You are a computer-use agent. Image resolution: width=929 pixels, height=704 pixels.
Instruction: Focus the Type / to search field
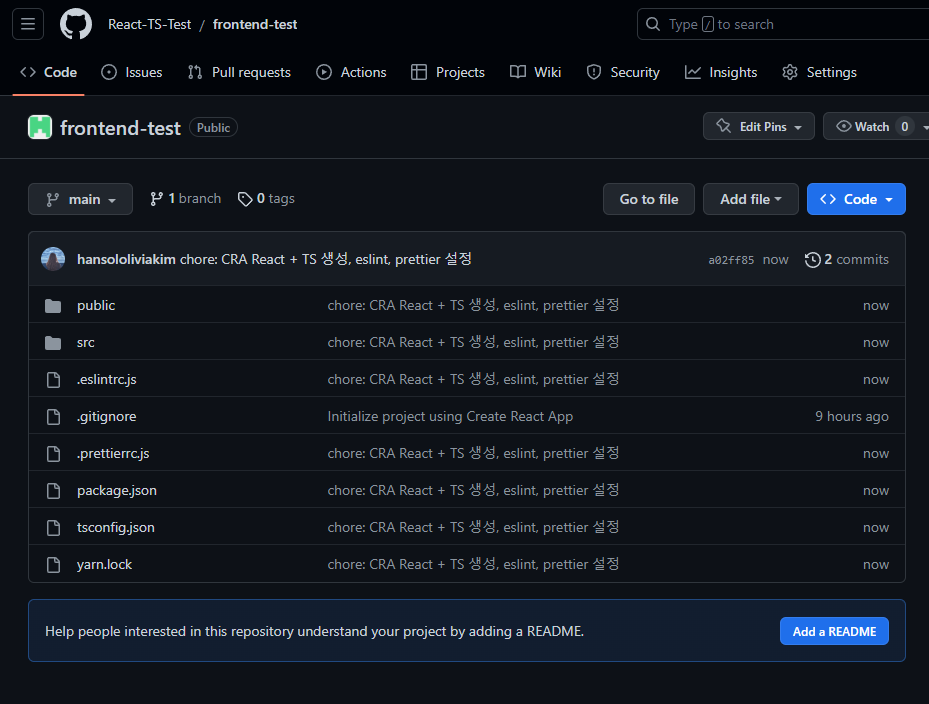(783, 24)
